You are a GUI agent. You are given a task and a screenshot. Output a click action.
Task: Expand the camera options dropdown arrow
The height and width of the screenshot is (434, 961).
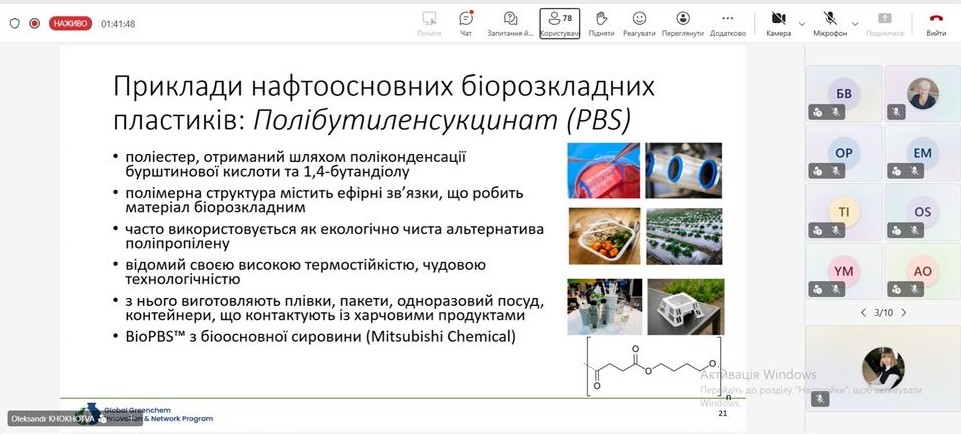[x=802, y=23]
